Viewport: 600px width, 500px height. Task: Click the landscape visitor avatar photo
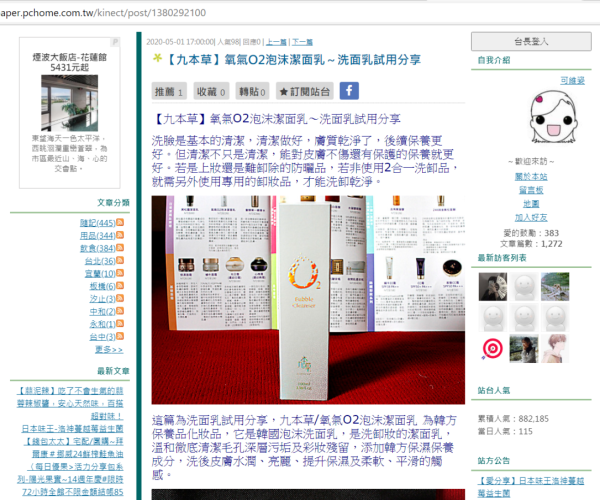[555, 287]
